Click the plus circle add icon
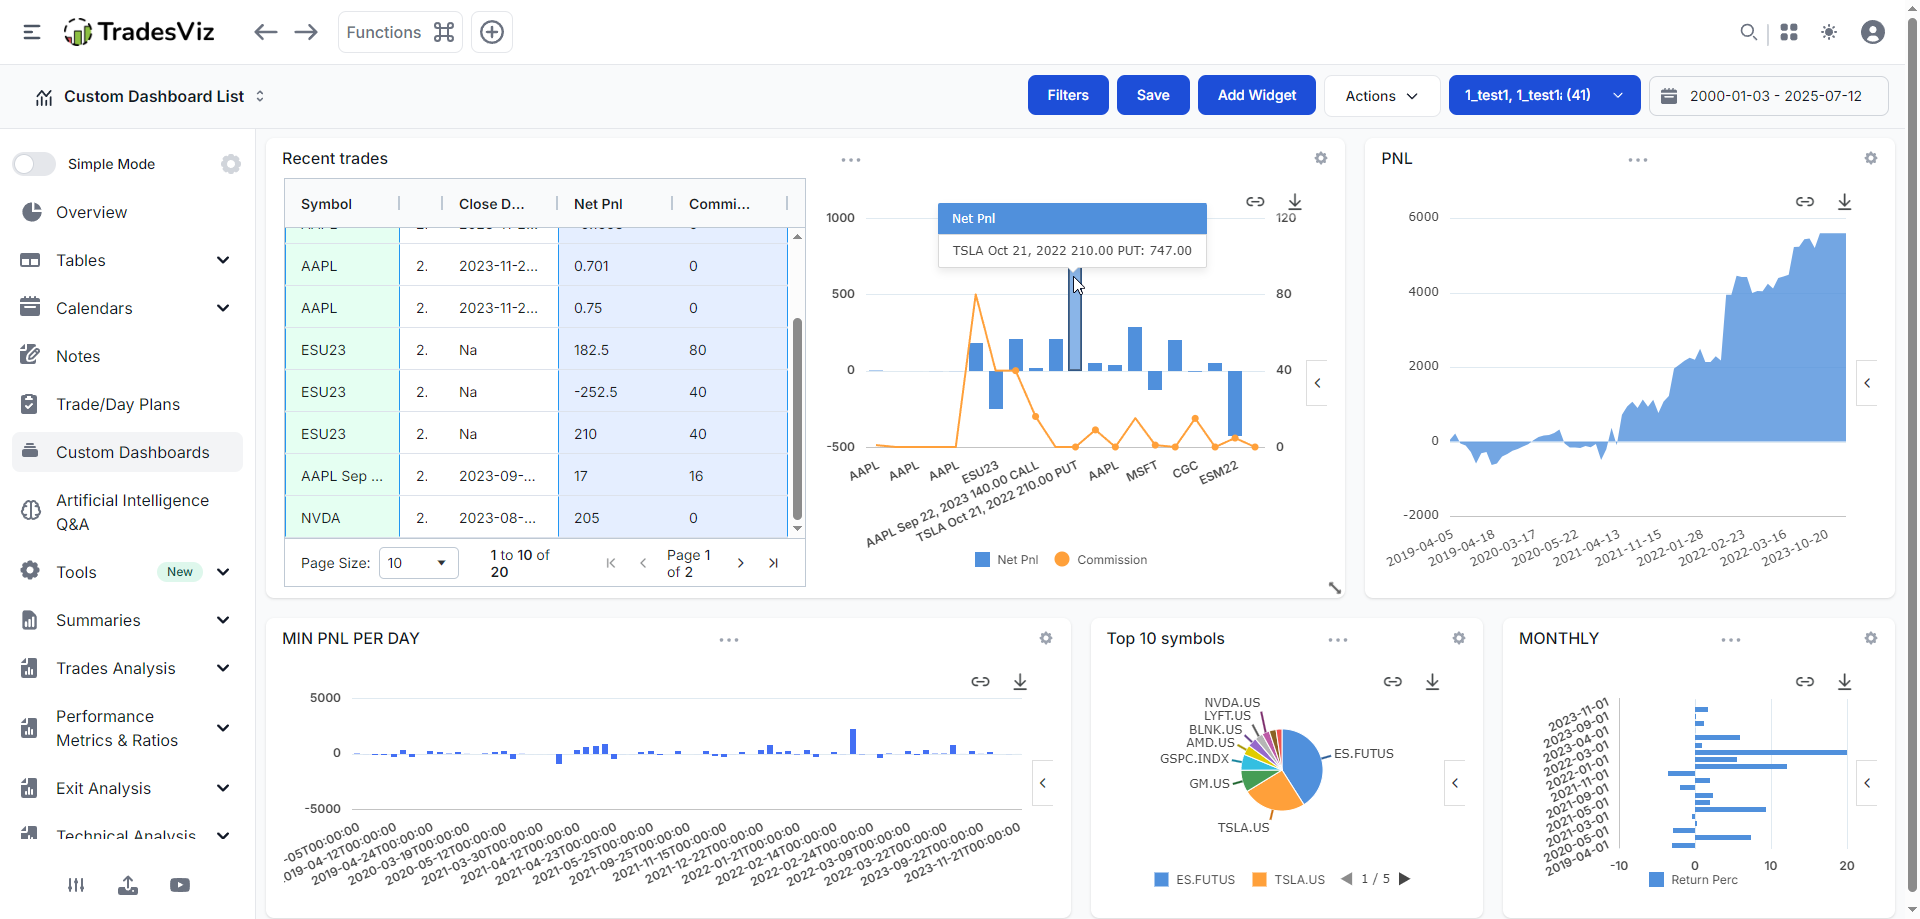This screenshot has height=919, width=1920. [x=492, y=32]
